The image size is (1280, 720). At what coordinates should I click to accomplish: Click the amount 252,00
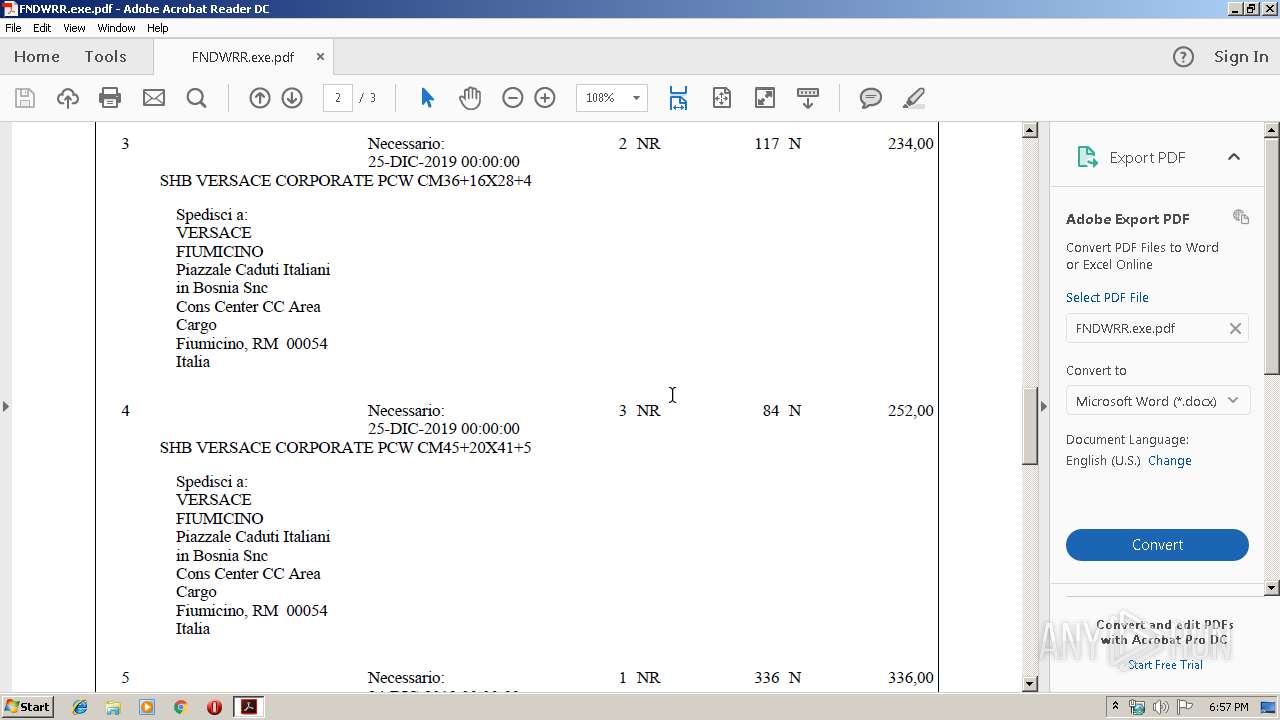click(x=910, y=411)
